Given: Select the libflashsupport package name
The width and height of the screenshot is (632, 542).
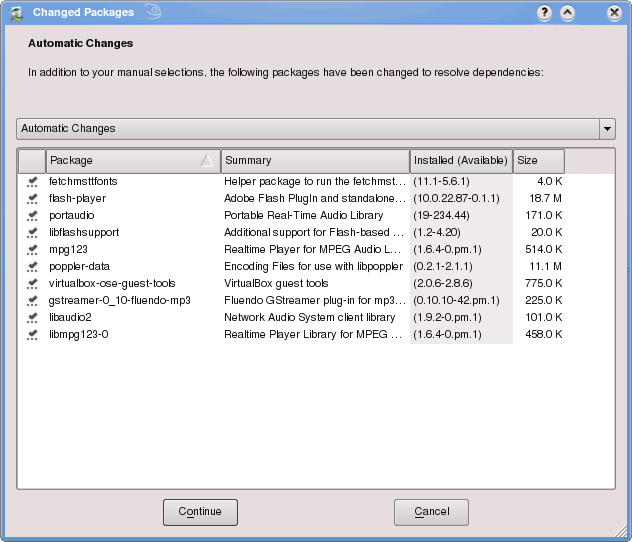Looking at the screenshot, I should pyautogui.click(x=84, y=233).
